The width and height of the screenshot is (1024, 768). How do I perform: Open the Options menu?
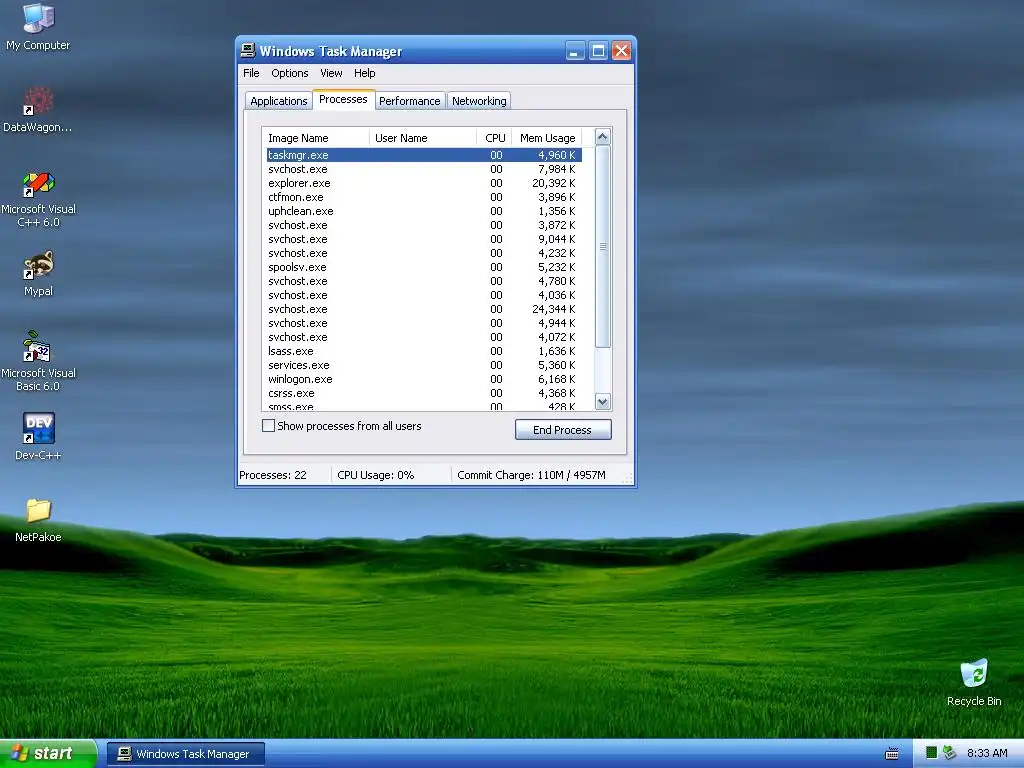pyautogui.click(x=289, y=73)
